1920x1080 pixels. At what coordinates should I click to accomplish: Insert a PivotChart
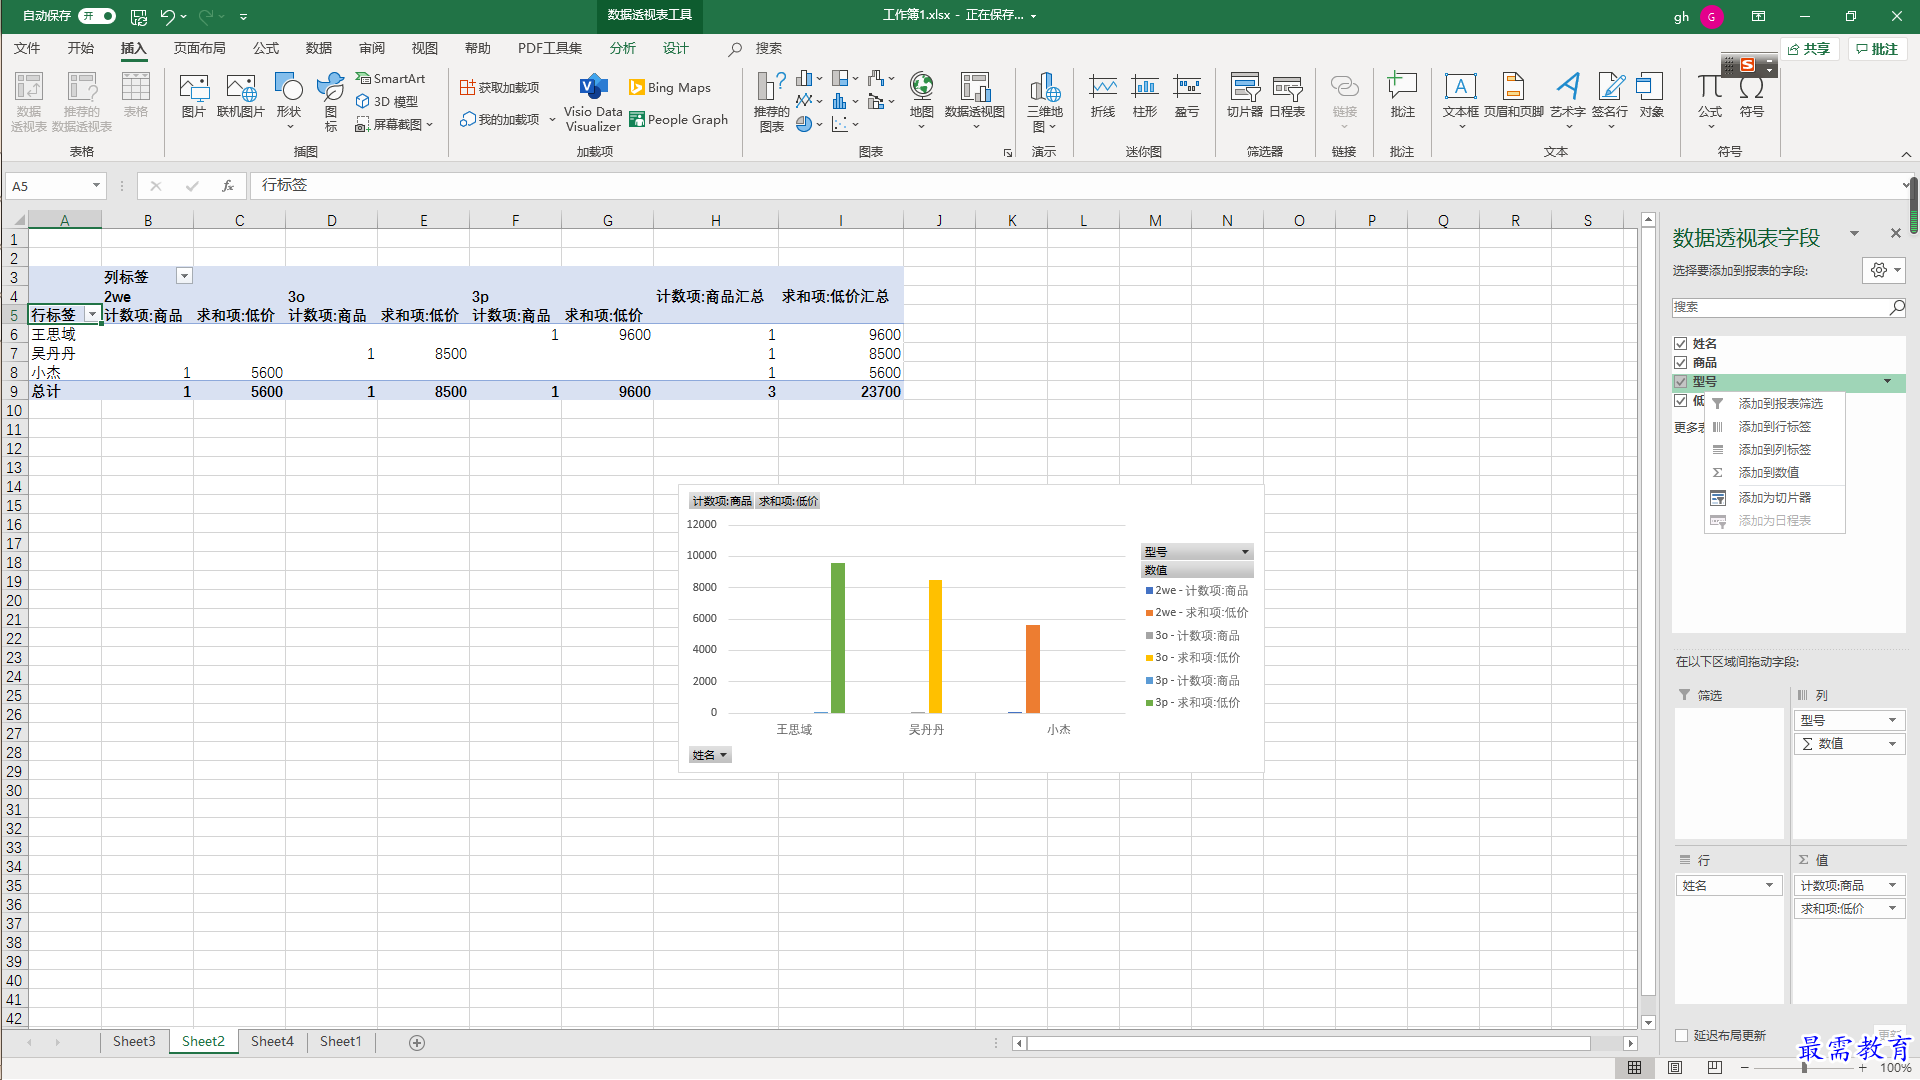975,100
